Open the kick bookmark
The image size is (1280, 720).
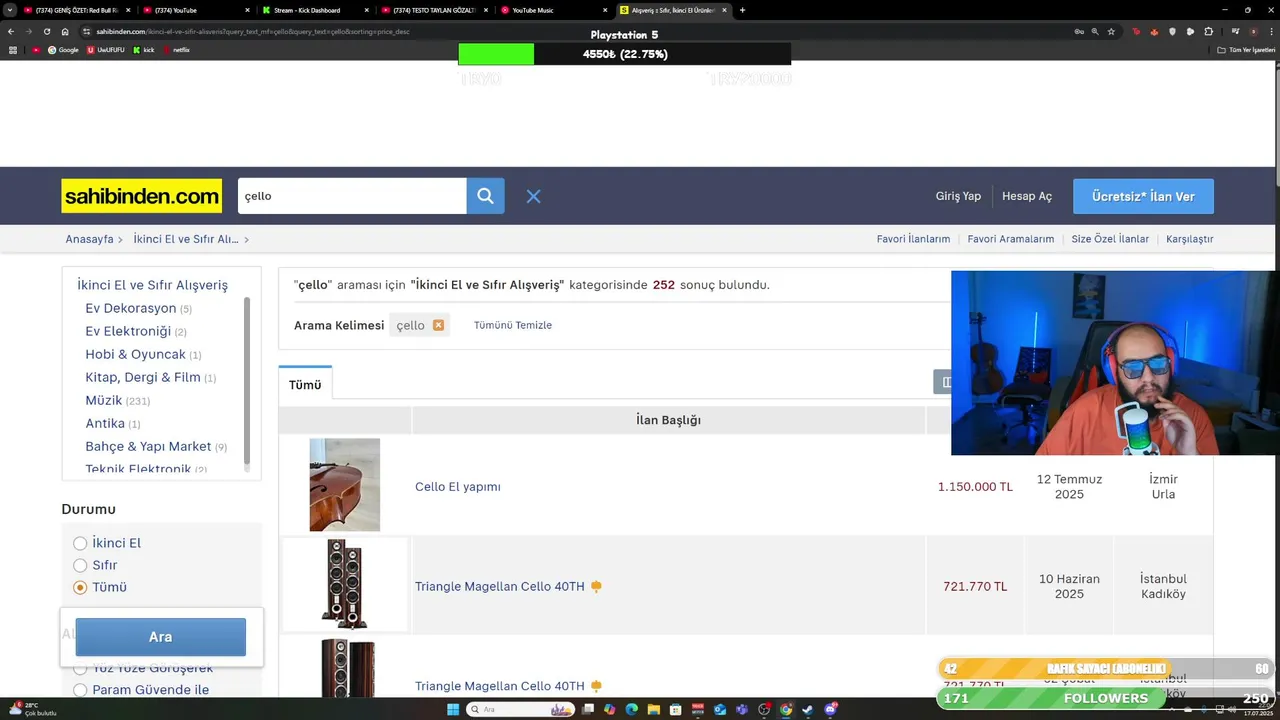(144, 50)
